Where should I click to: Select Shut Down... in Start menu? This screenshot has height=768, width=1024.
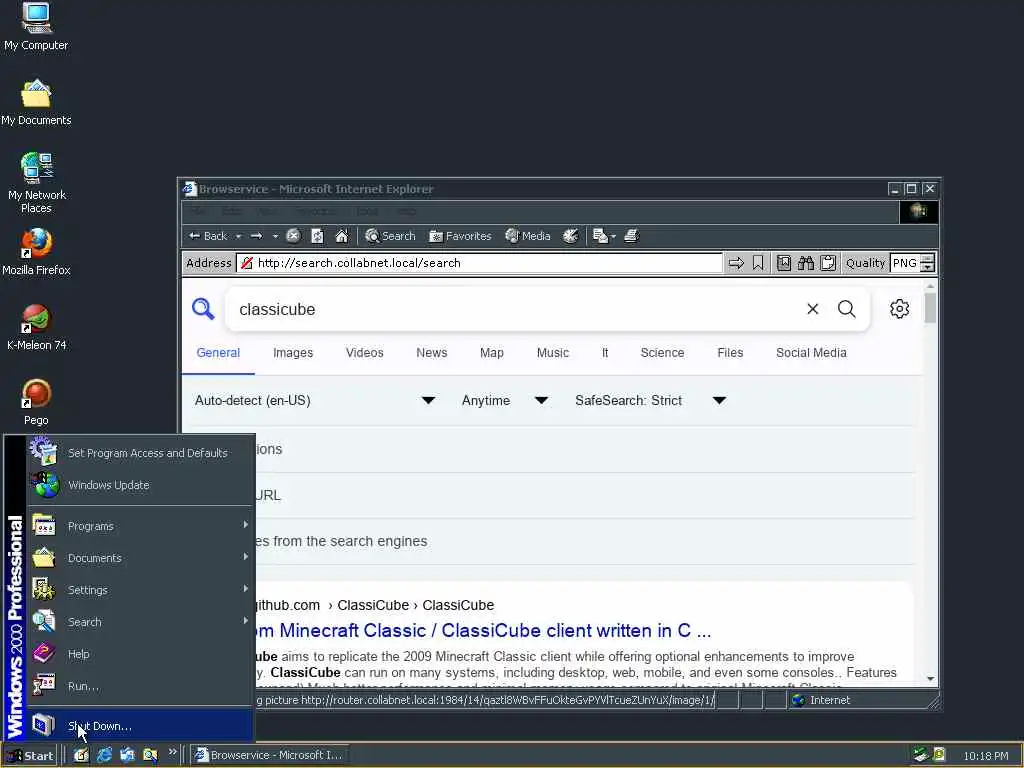coord(140,726)
